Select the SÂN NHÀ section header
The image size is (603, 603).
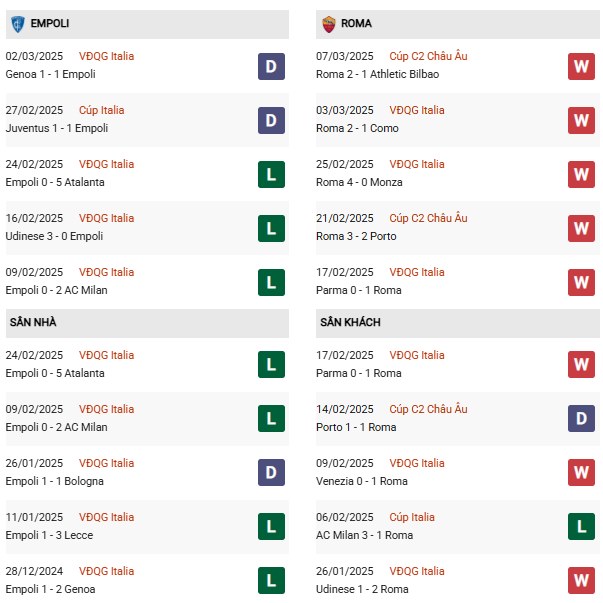click(35, 323)
